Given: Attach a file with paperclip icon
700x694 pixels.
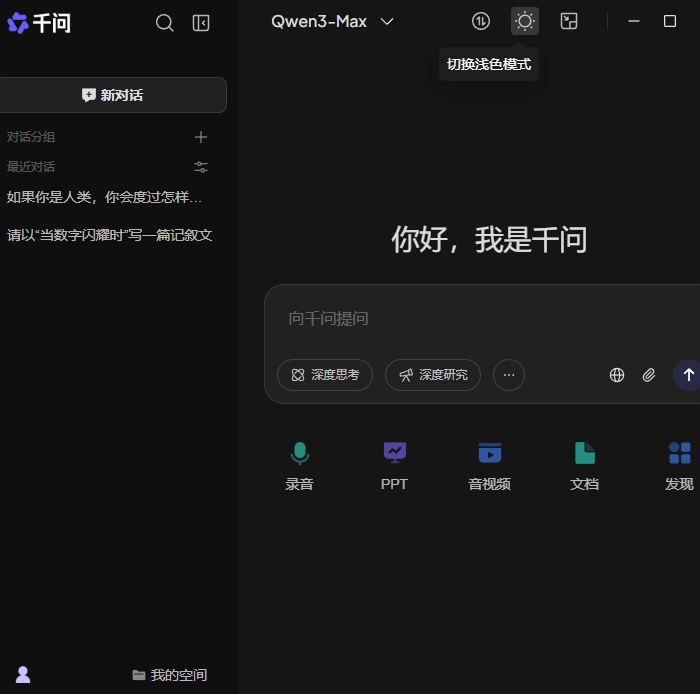Looking at the screenshot, I should click(649, 375).
